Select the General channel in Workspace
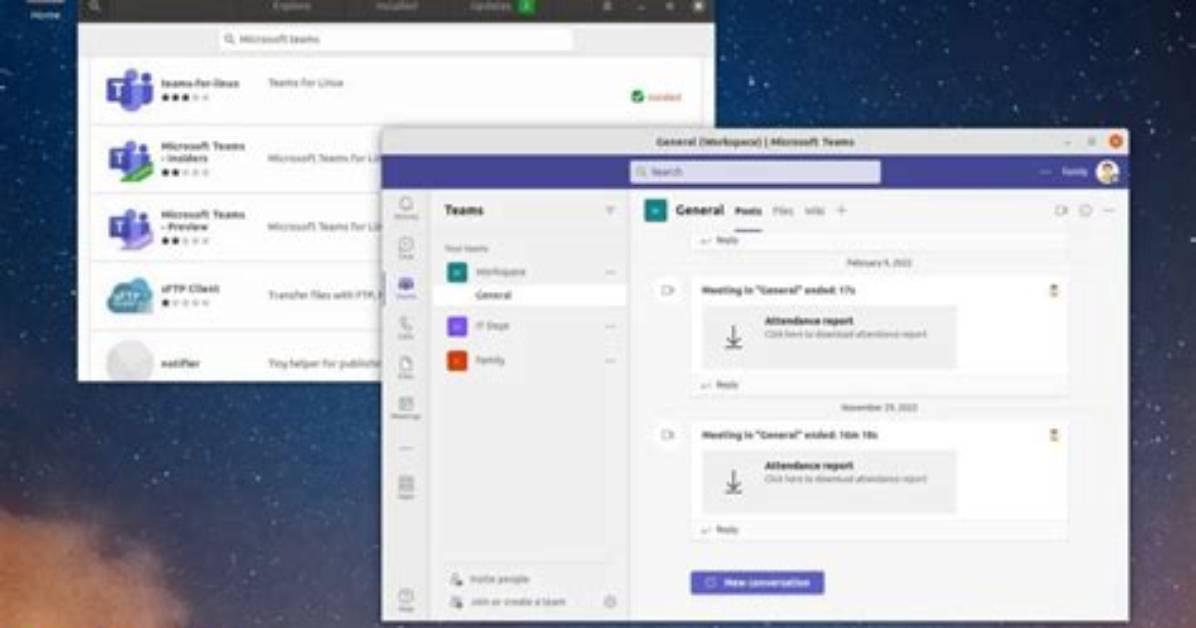1196x628 pixels. tap(530, 295)
